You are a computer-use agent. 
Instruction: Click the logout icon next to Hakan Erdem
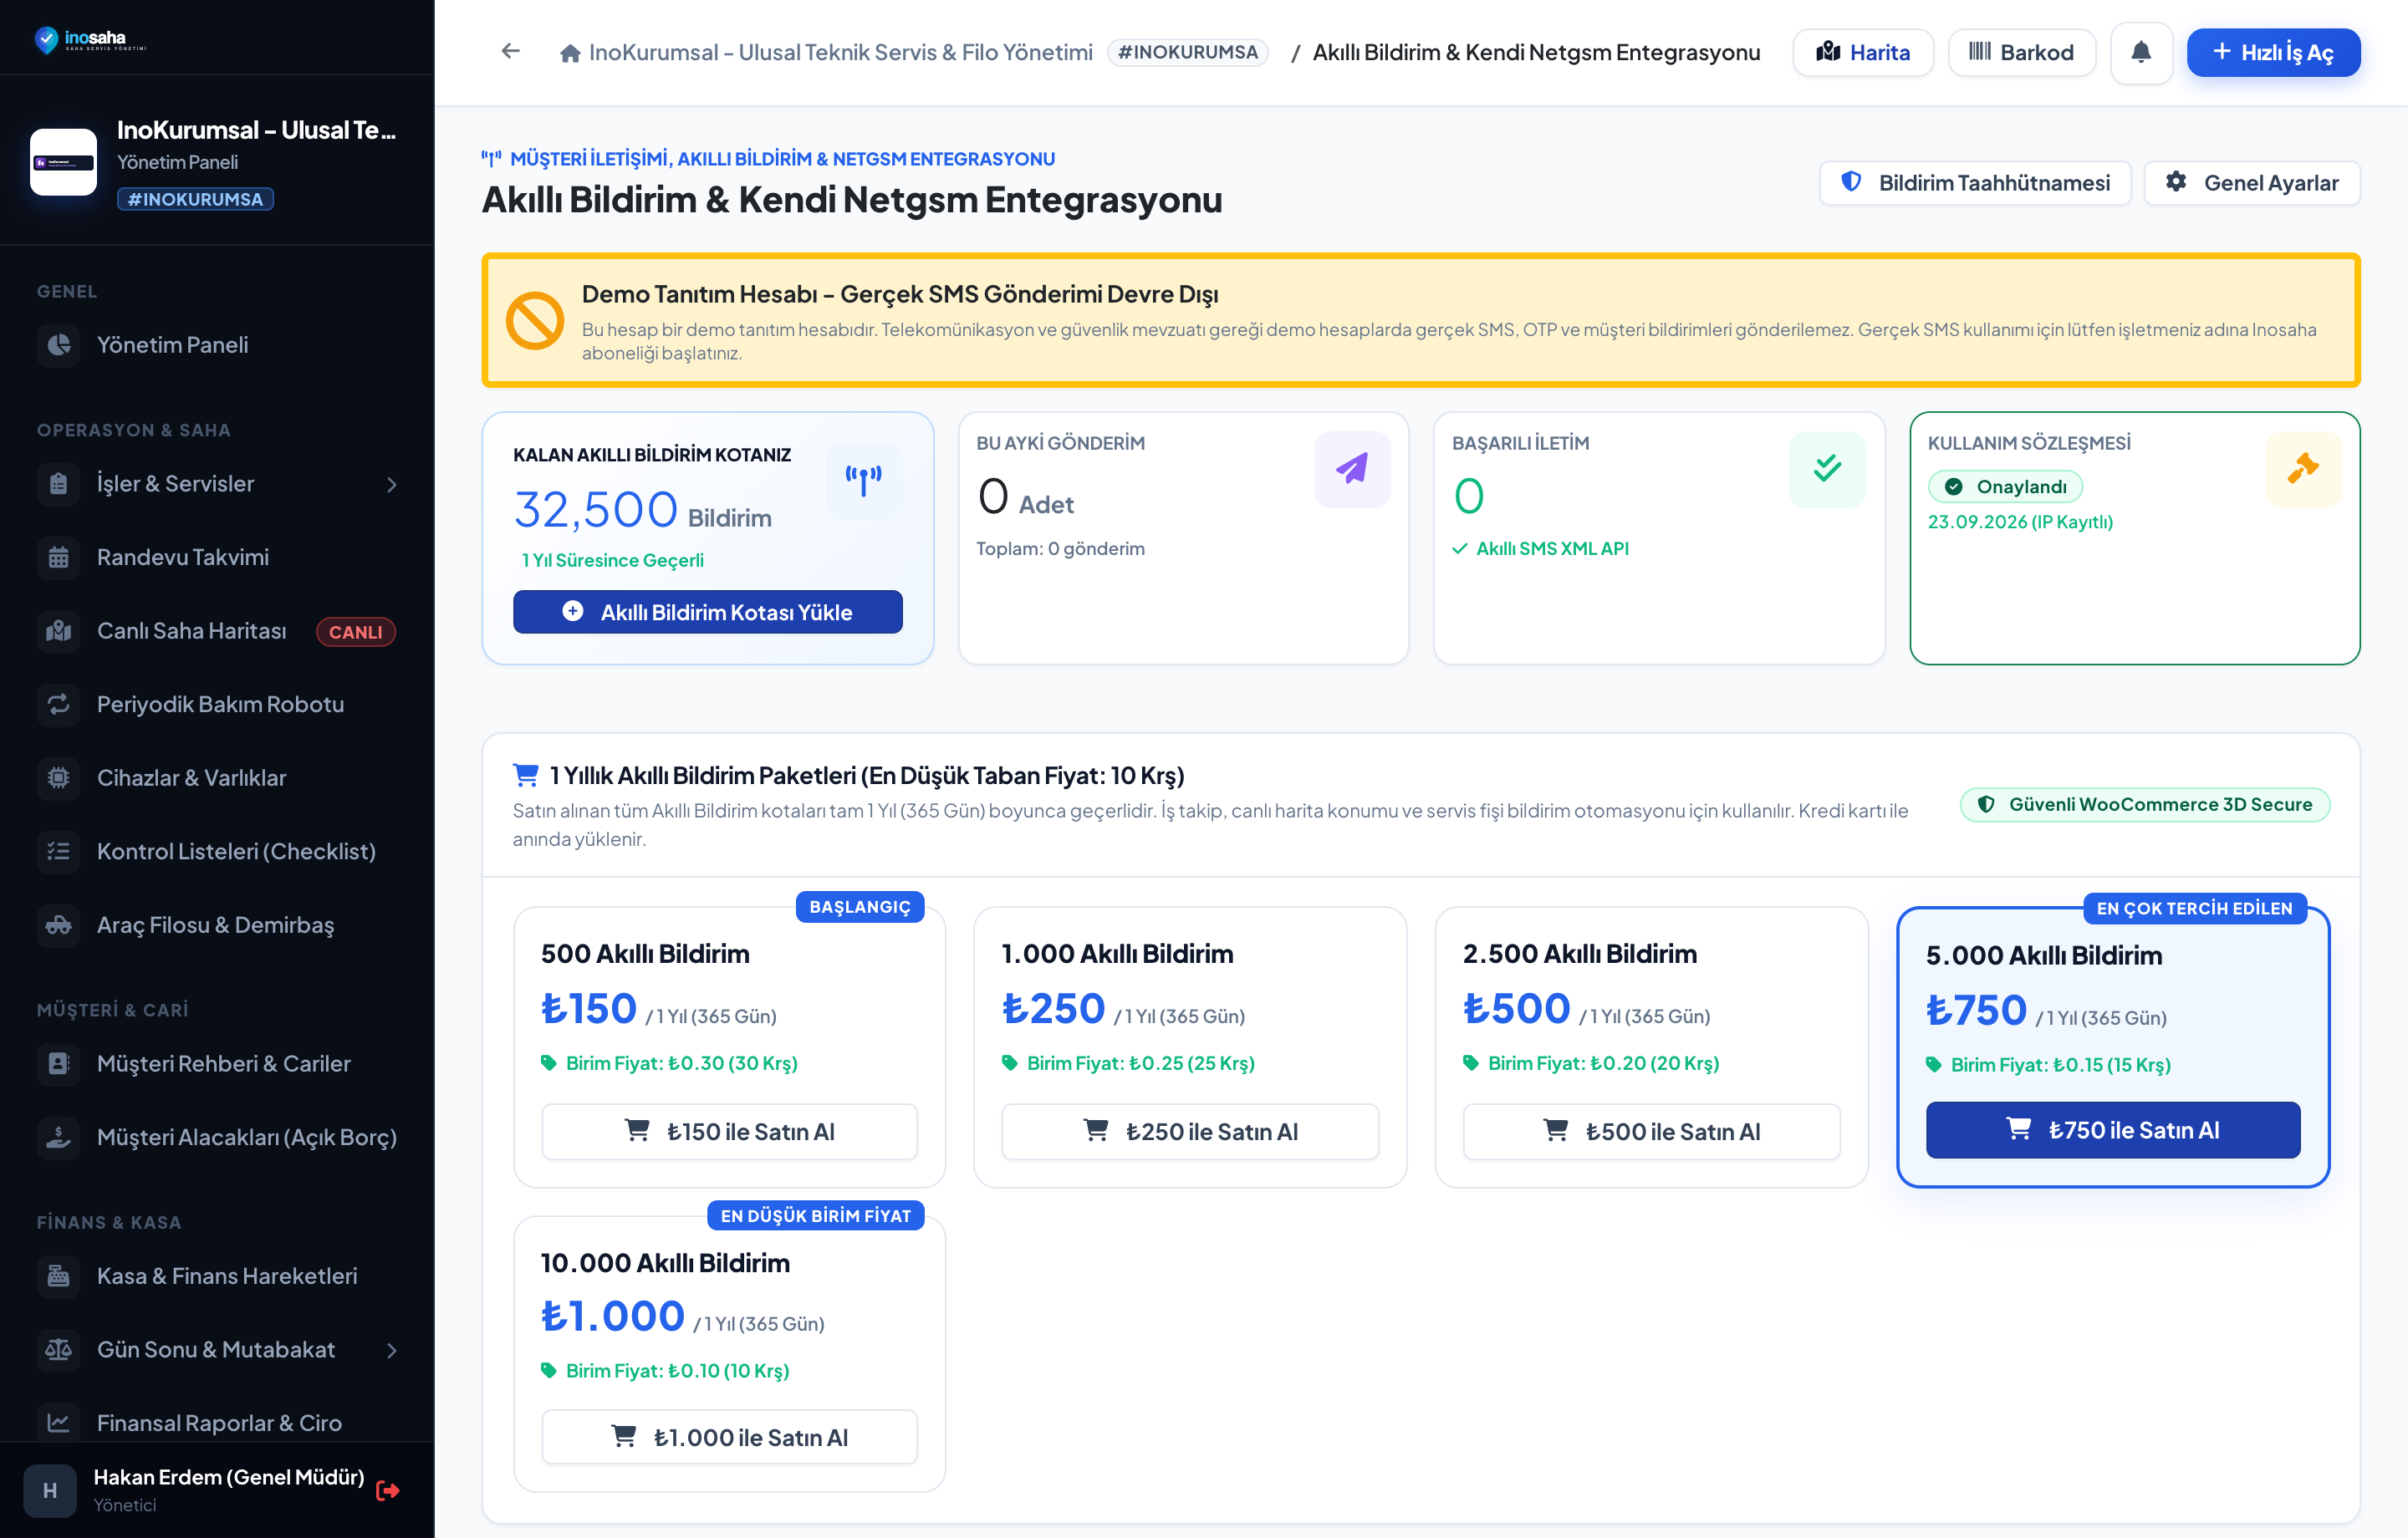pos(388,1490)
